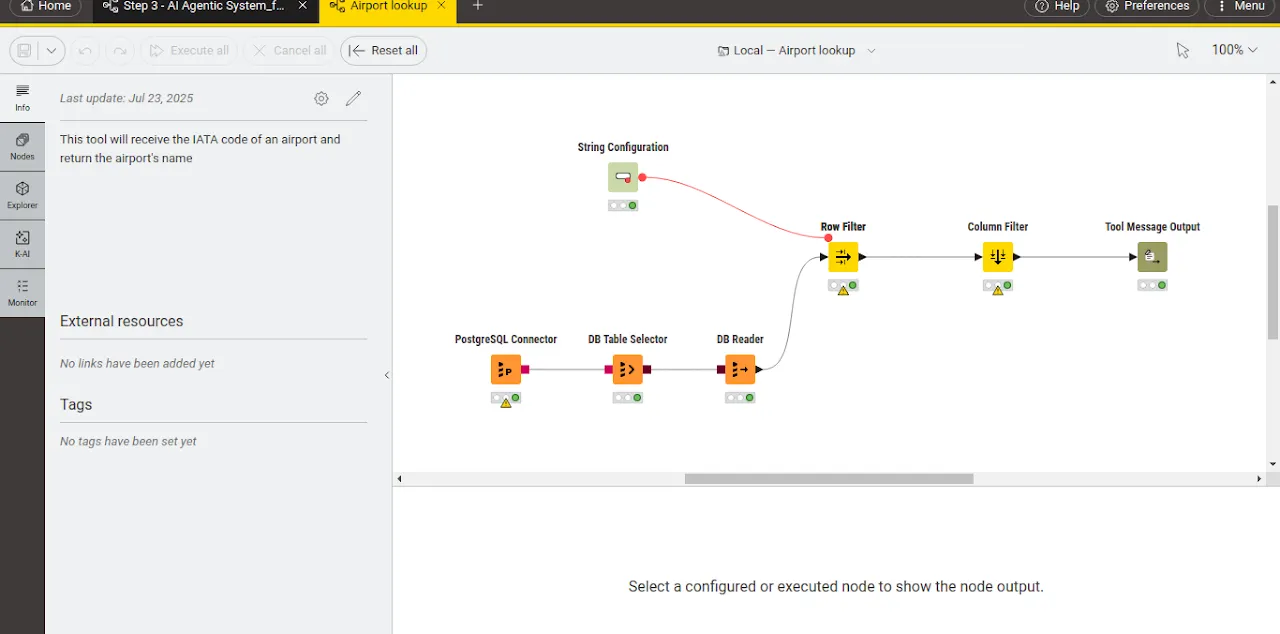The height and width of the screenshot is (634, 1280).
Task: Select the Row Filter node
Action: pyautogui.click(x=843, y=256)
